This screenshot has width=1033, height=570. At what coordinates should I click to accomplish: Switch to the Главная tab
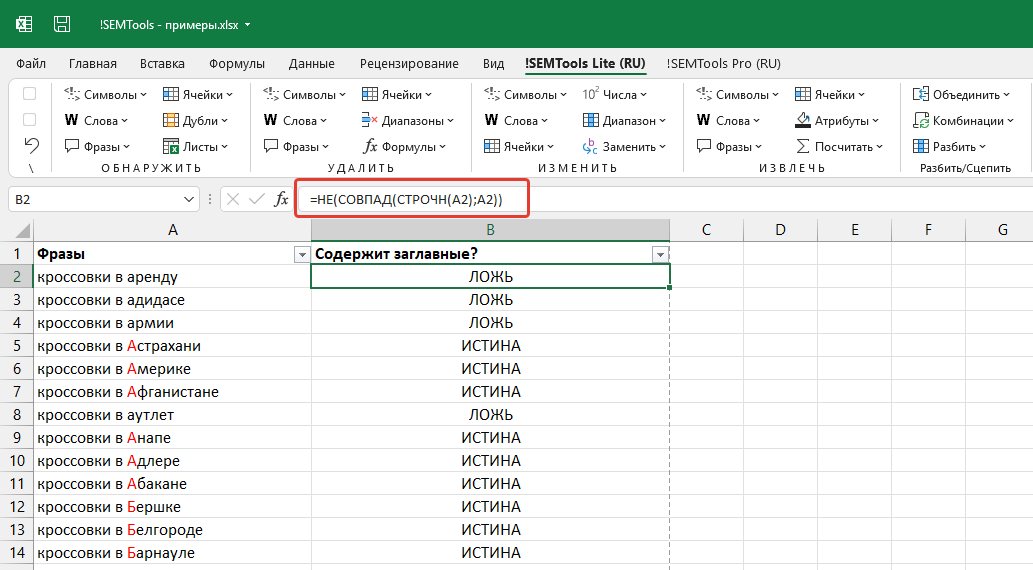click(x=93, y=63)
